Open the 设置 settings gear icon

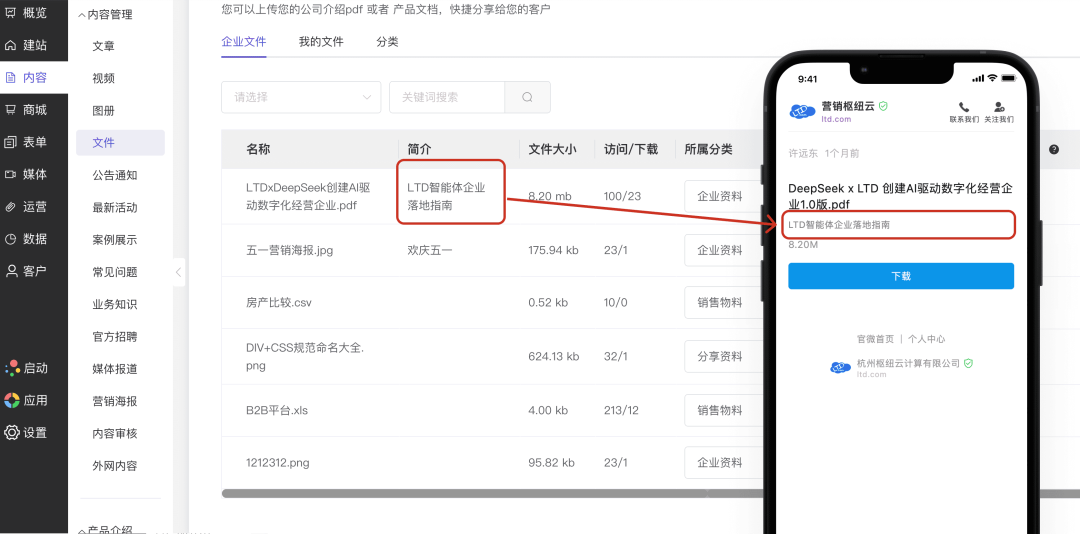[x=12, y=433]
